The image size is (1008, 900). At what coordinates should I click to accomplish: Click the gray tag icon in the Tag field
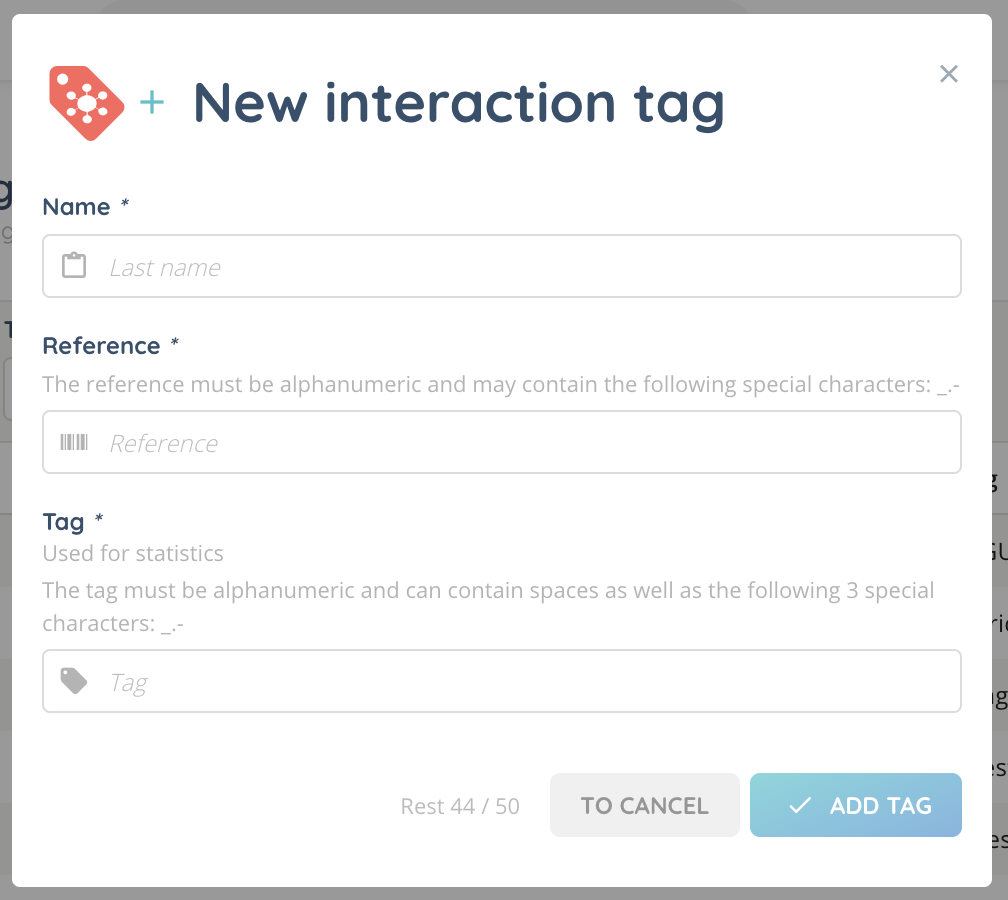click(74, 681)
